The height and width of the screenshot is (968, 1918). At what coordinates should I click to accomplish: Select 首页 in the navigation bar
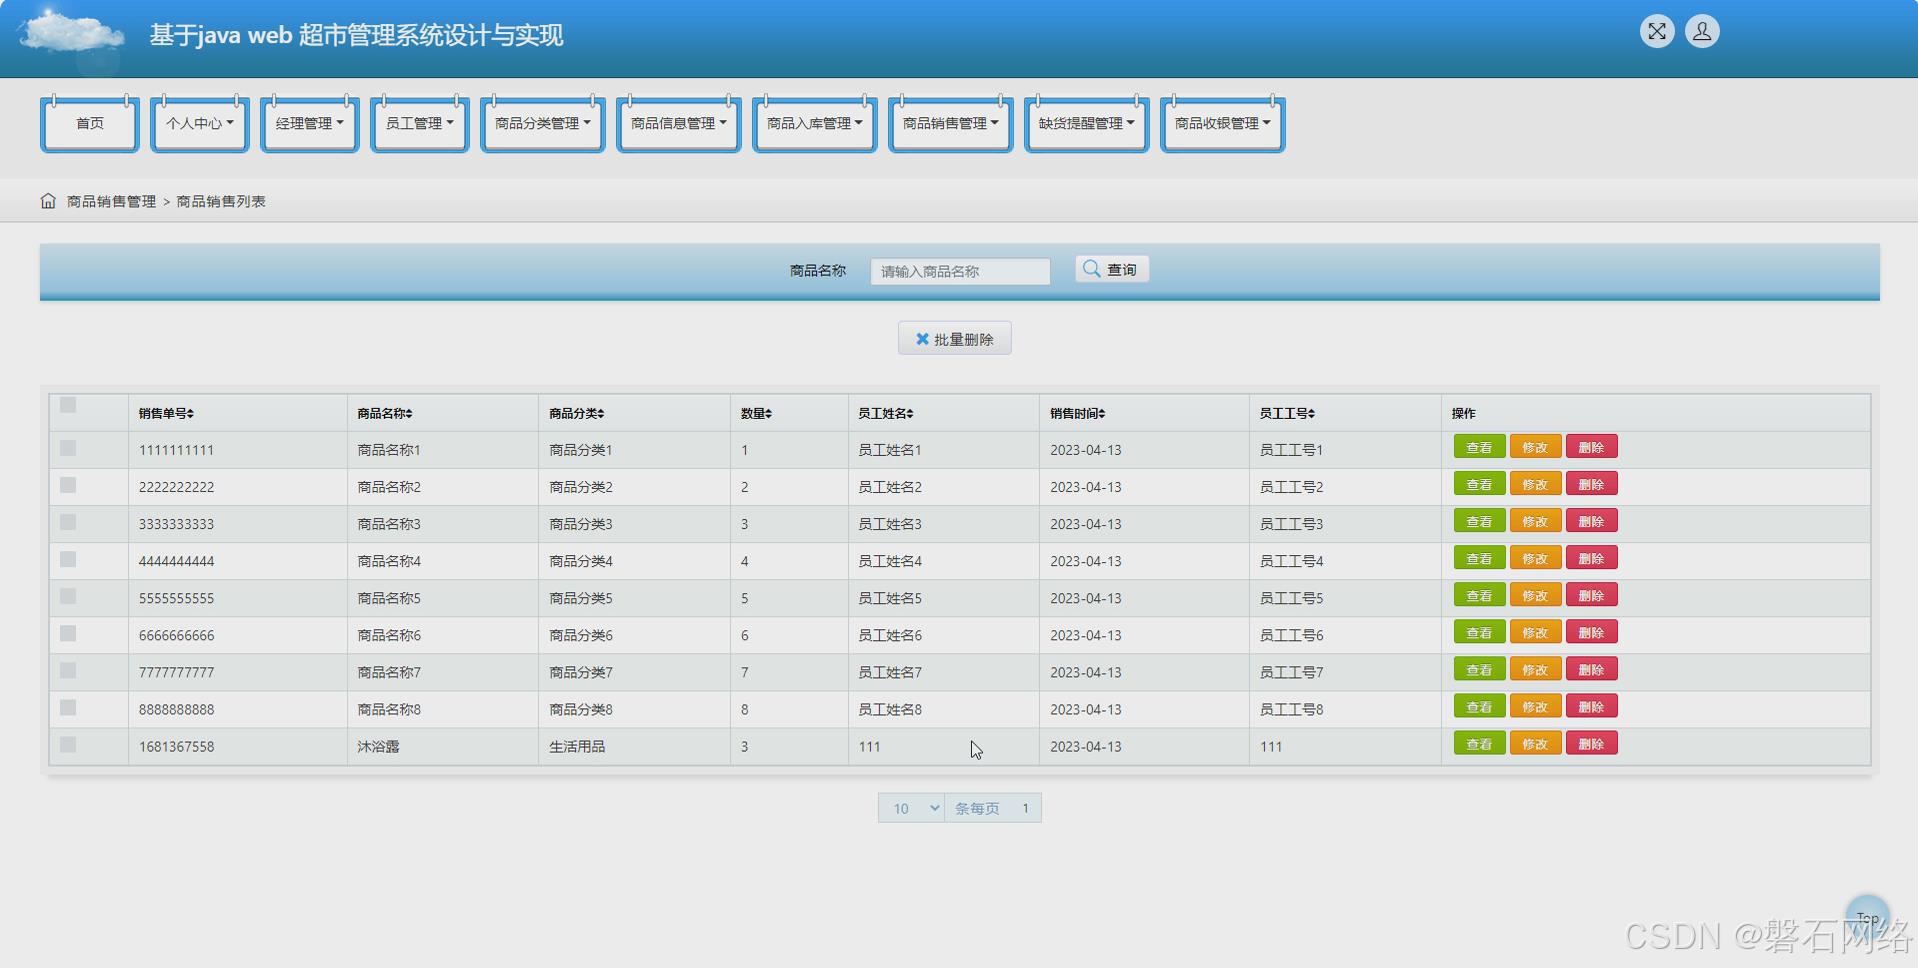[89, 123]
